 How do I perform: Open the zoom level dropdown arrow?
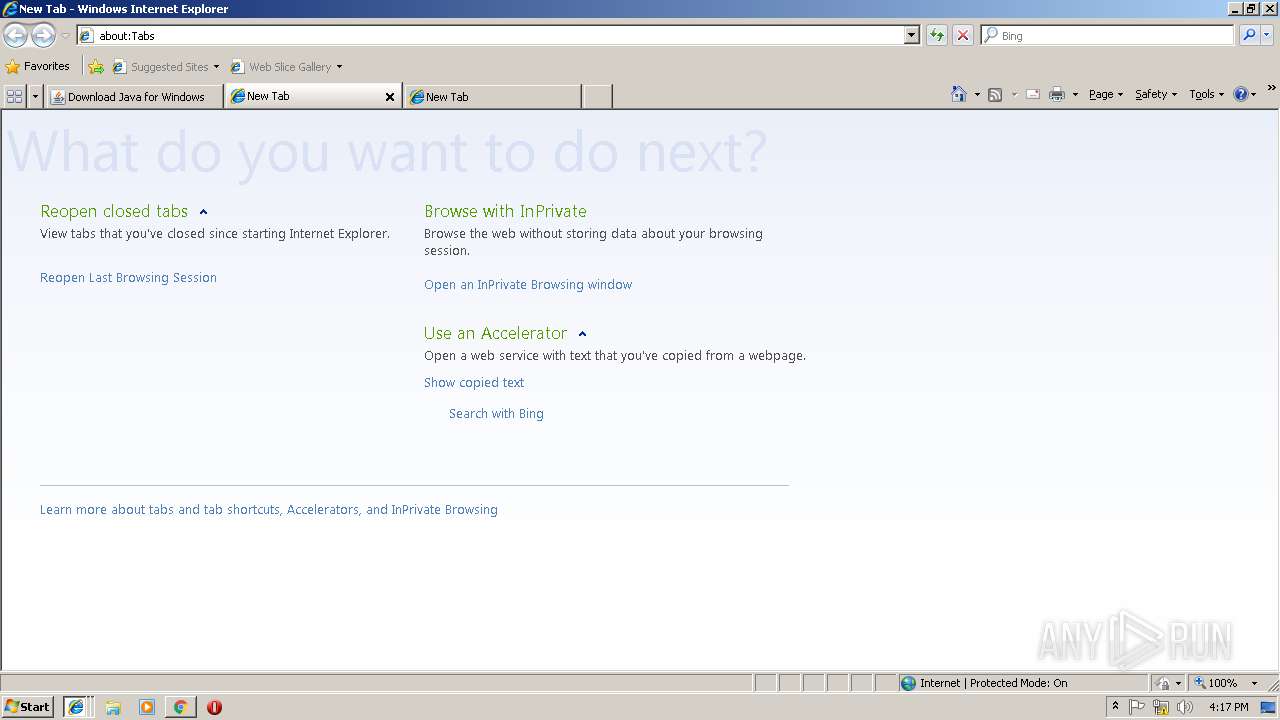(x=1254, y=683)
